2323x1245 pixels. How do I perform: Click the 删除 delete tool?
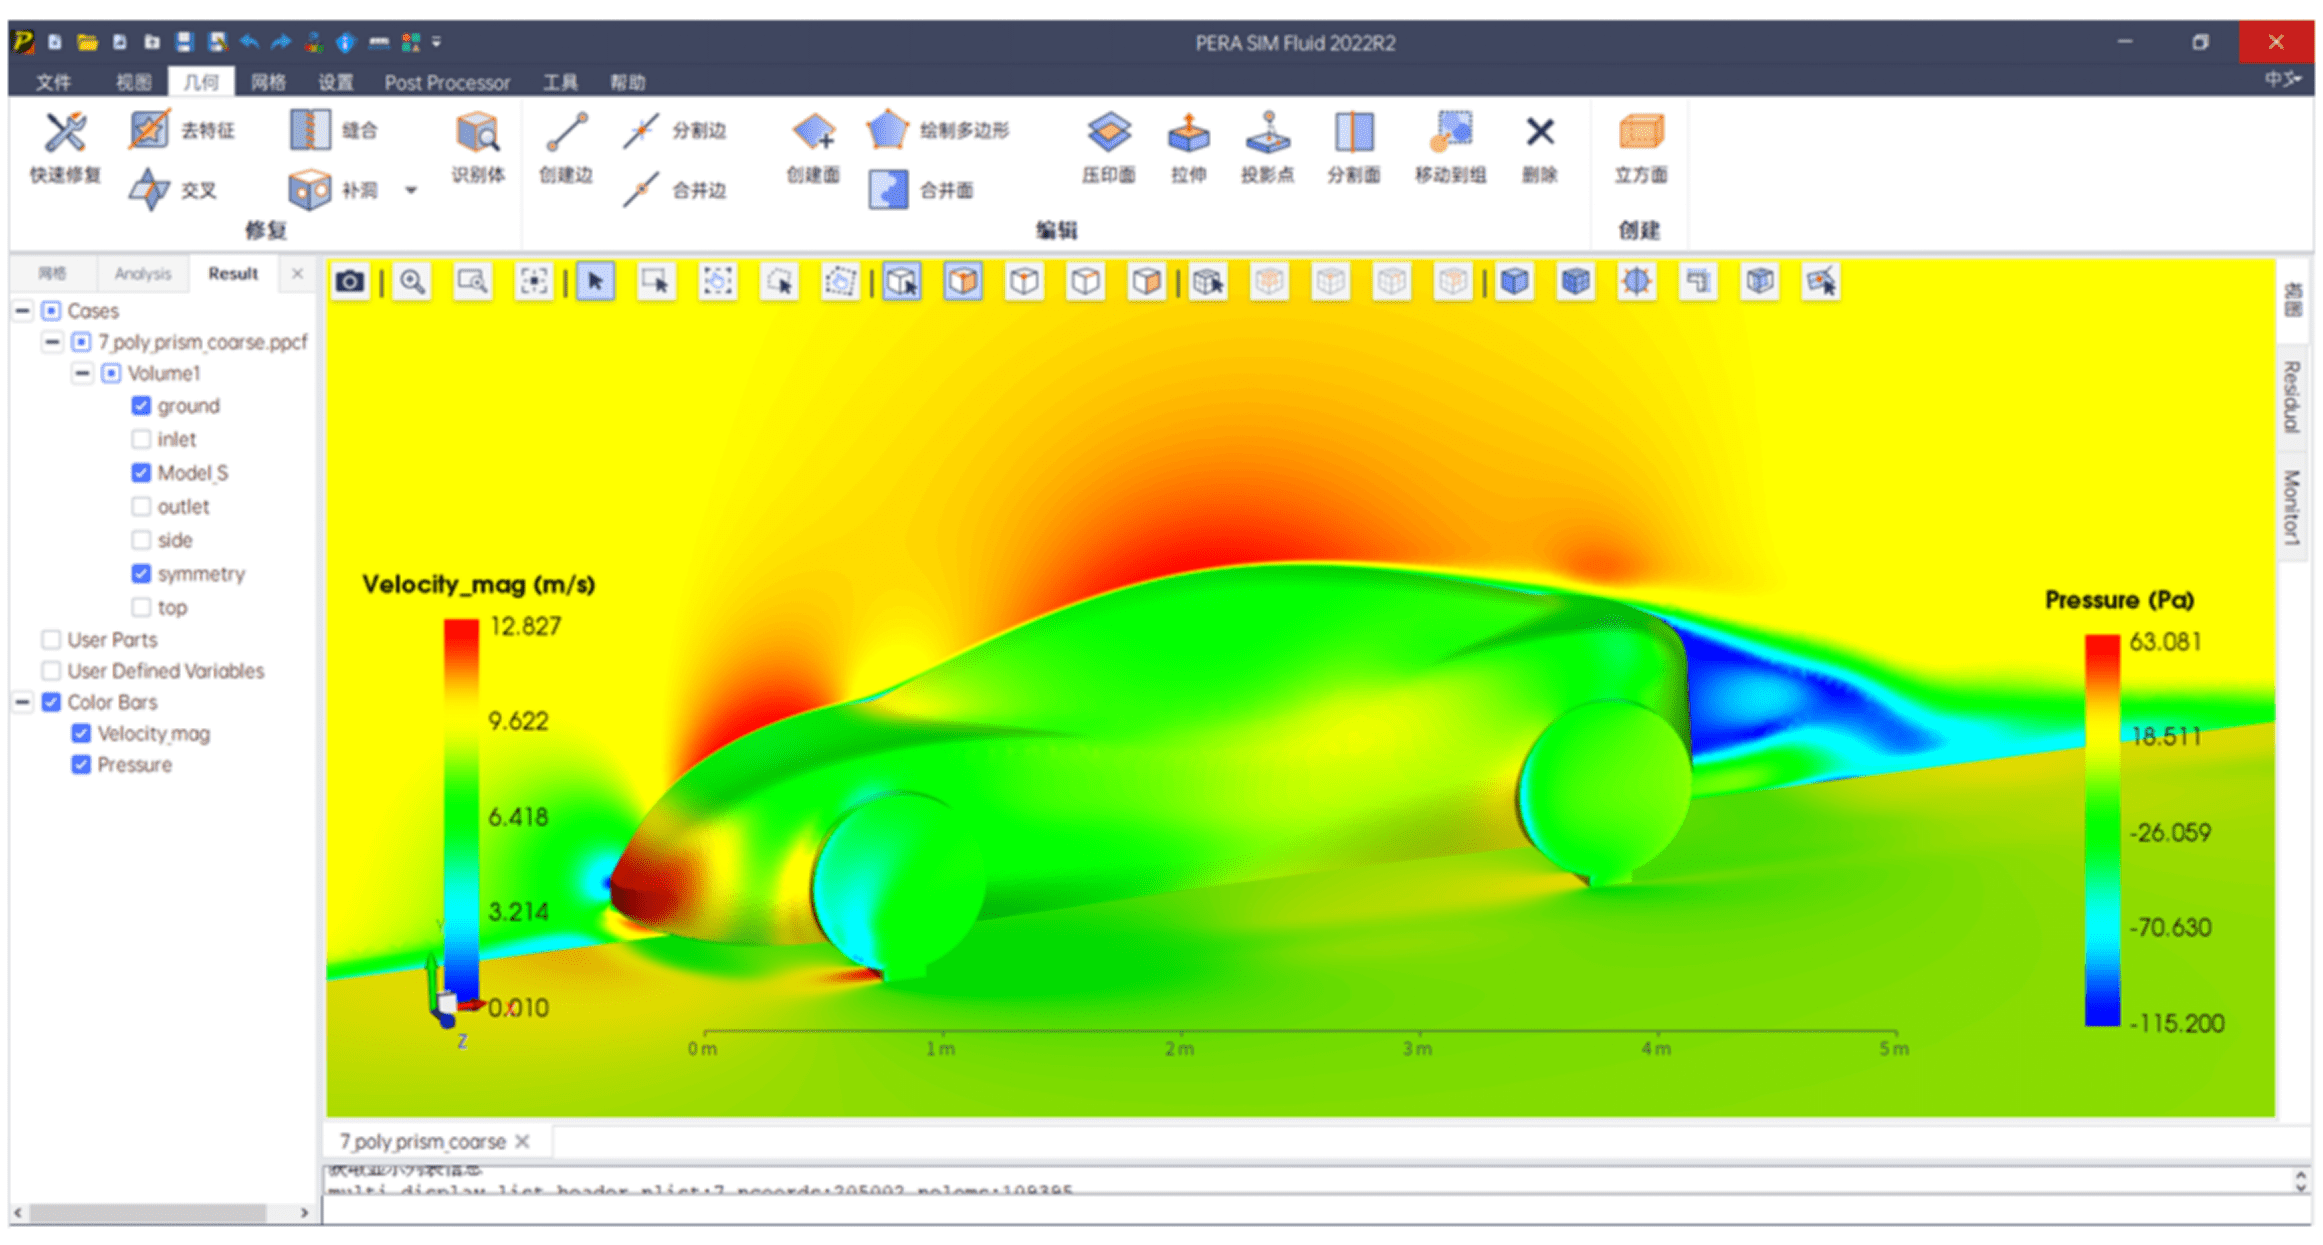(1539, 148)
